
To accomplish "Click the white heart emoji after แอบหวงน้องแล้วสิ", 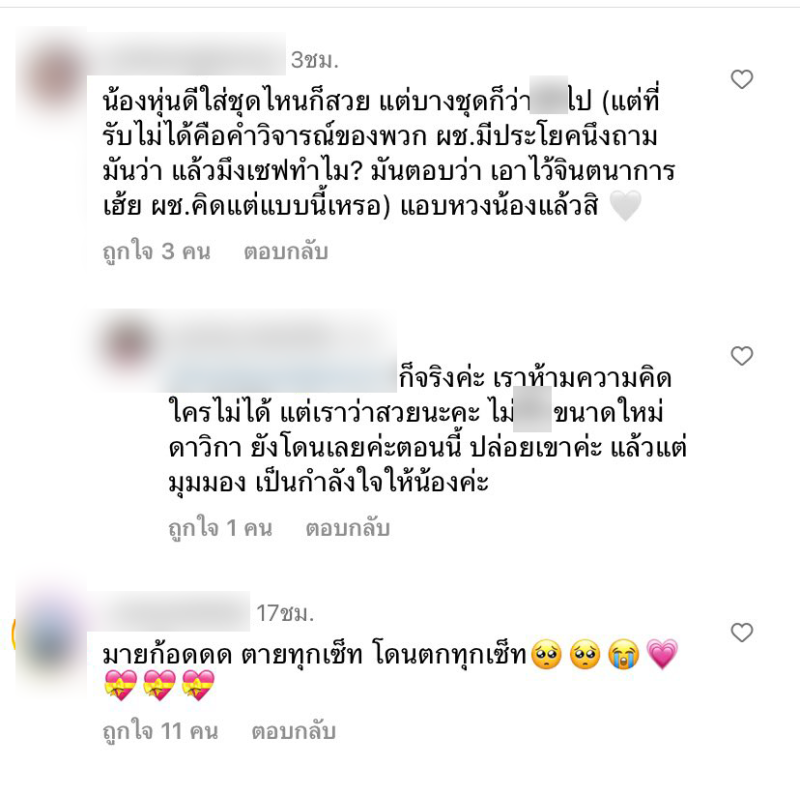I will tap(626, 207).
